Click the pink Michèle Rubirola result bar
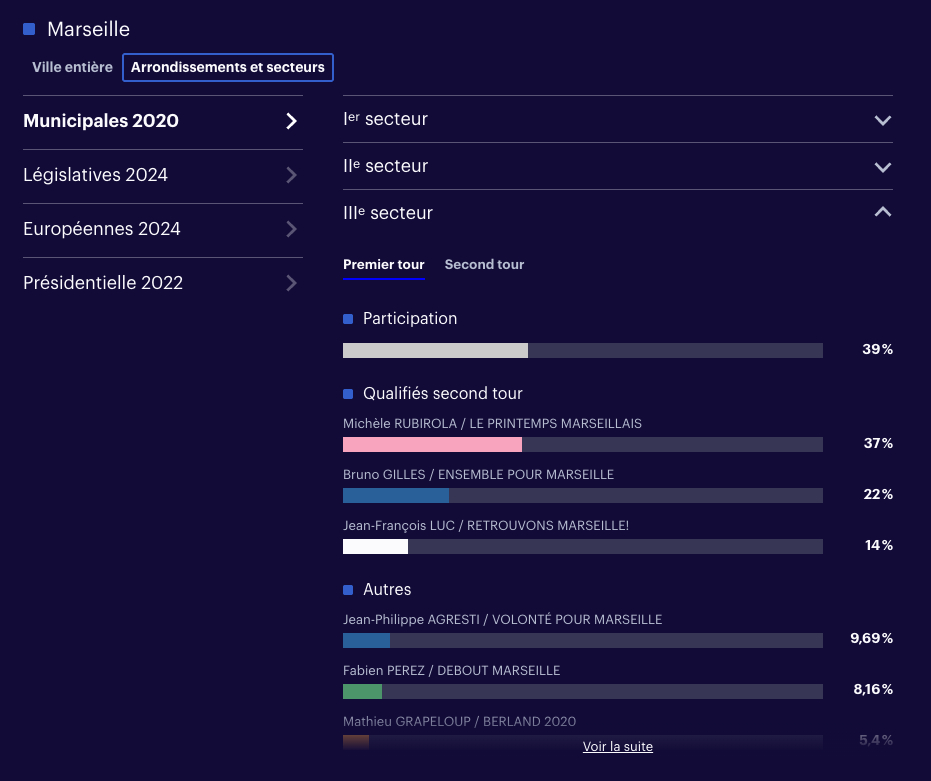 click(x=432, y=444)
